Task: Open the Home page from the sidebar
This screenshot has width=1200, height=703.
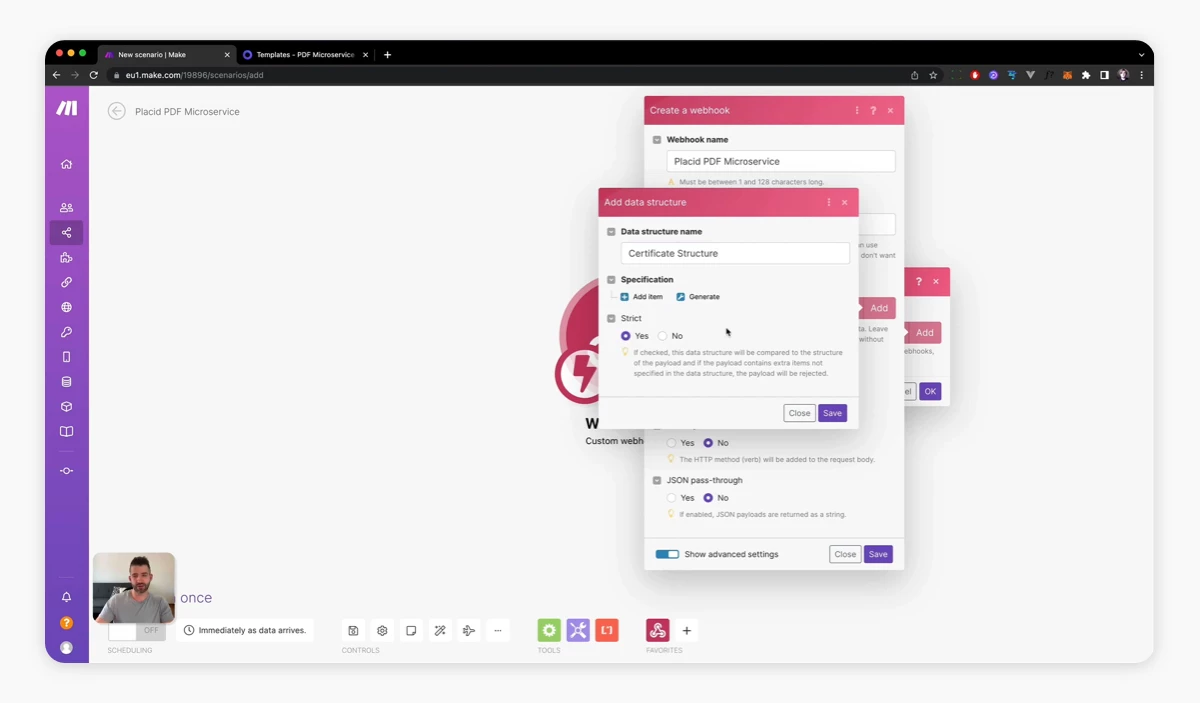Action: 66,164
